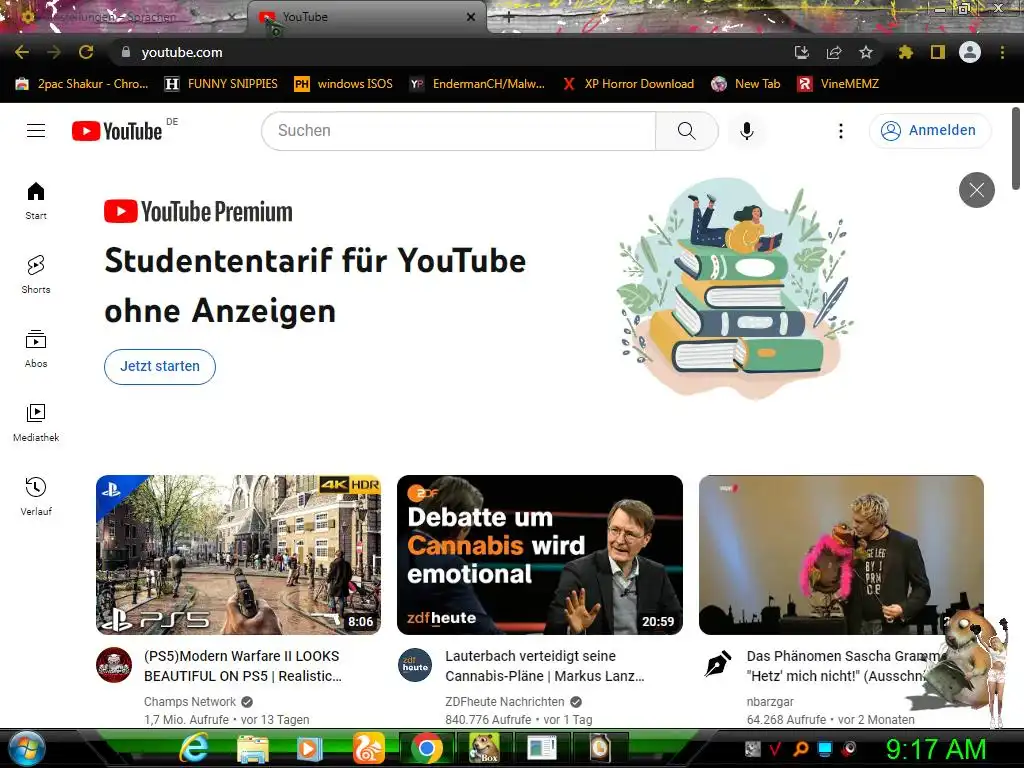Screen dimensions: 1024x768
Task: Start voice search with the microphone icon
Action: click(x=746, y=131)
